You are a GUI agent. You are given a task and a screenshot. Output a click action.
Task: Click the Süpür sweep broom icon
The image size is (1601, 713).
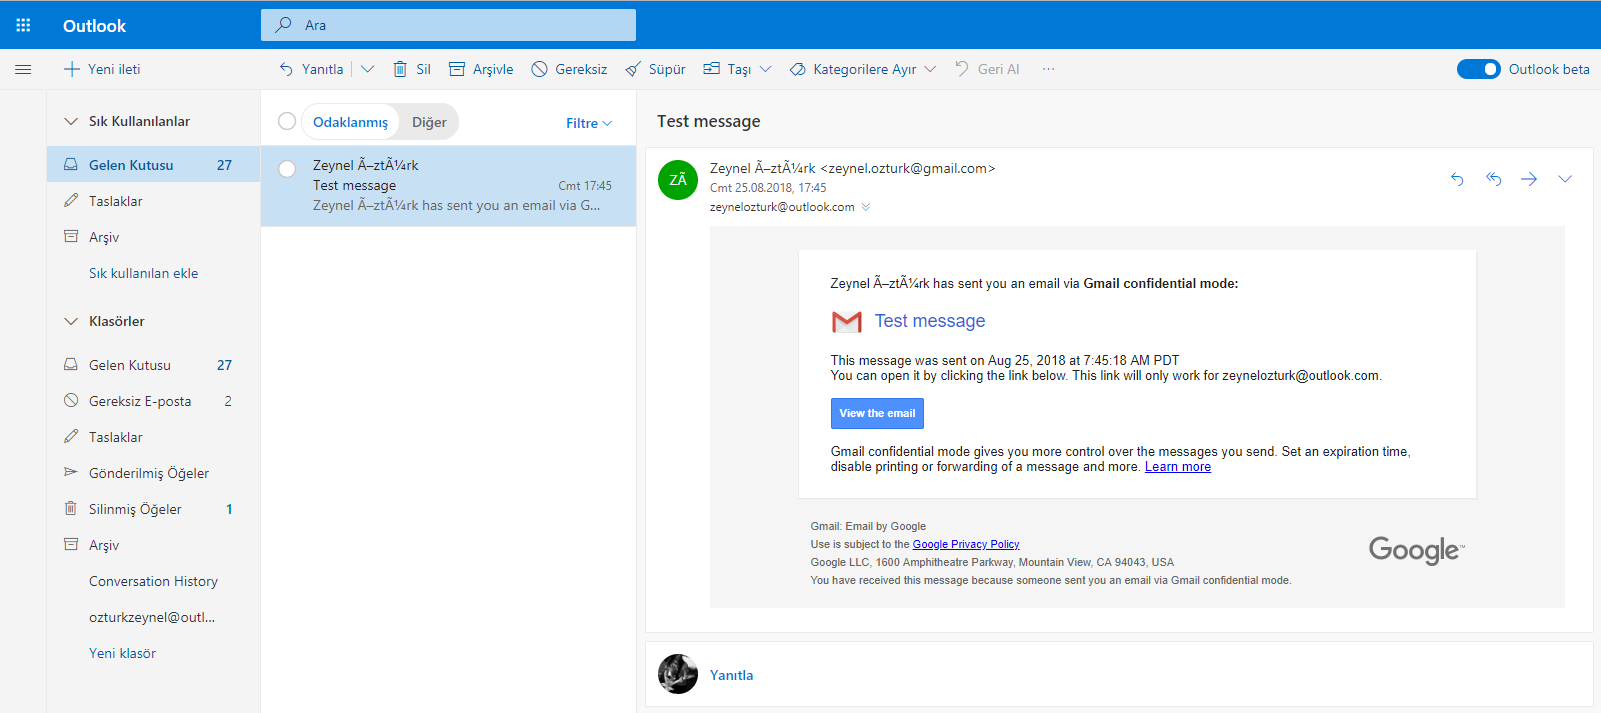[633, 69]
